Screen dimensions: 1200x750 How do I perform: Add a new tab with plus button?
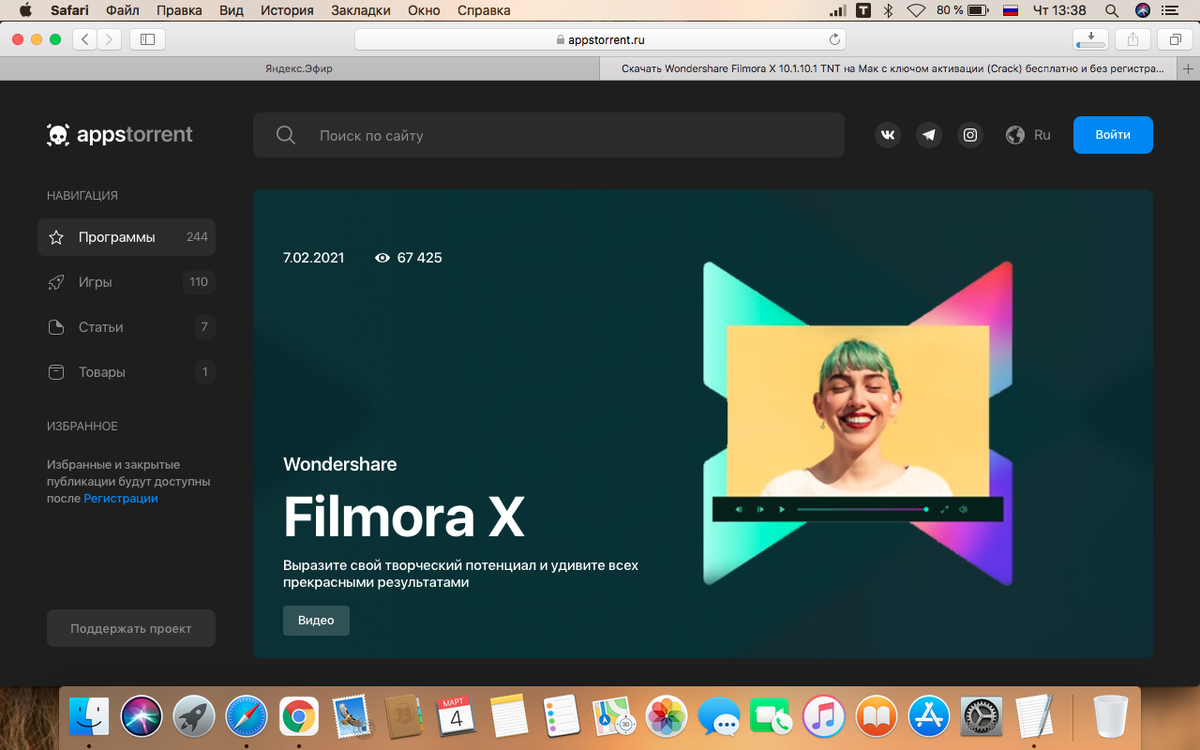(1188, 69)
